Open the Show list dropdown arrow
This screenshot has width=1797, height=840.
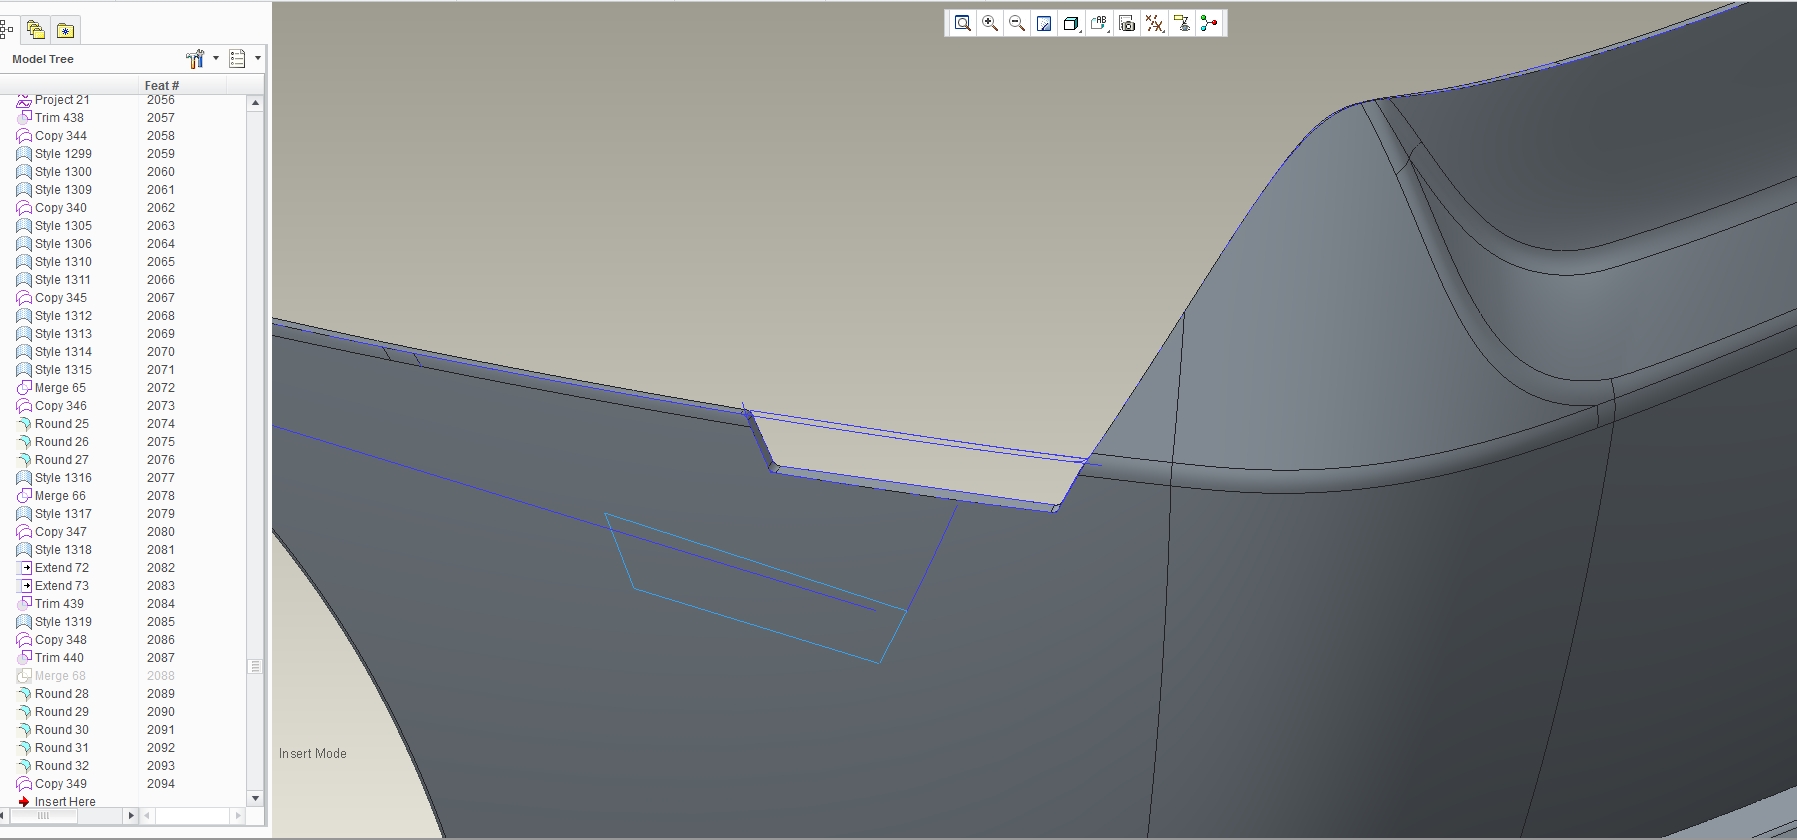tap(258, 59)
